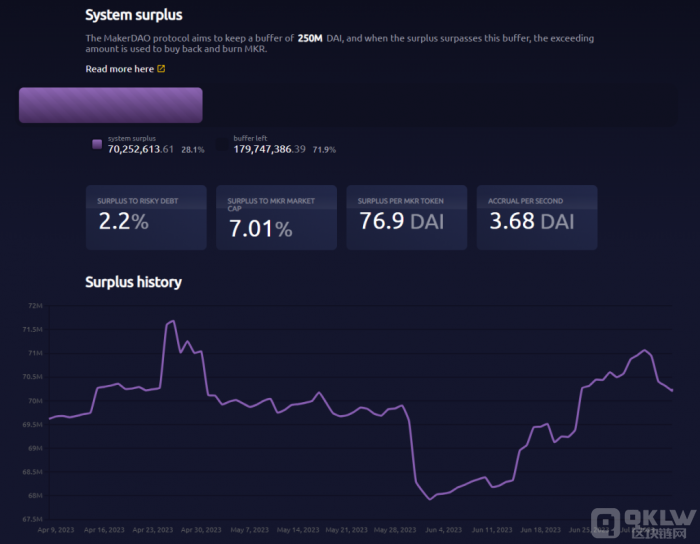Click the April peak on surplus chart line

(x=173, y=321)
